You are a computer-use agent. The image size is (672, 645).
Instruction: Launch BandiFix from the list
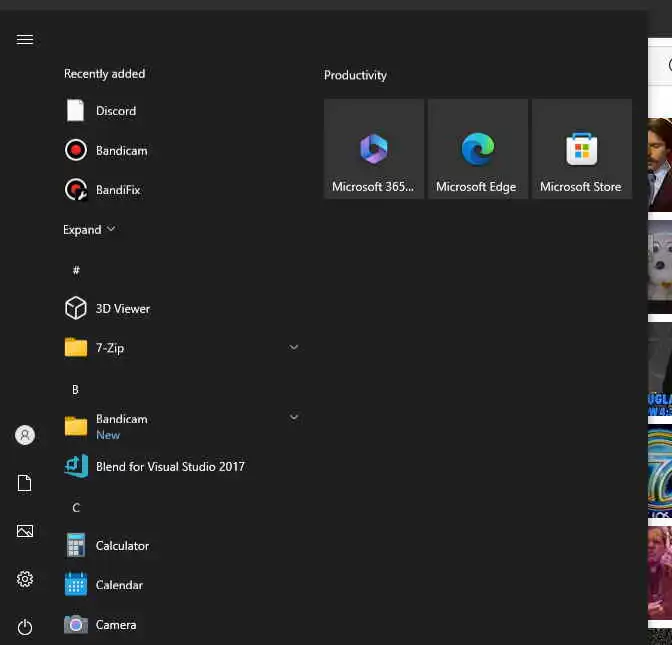(x=118, y=190)
